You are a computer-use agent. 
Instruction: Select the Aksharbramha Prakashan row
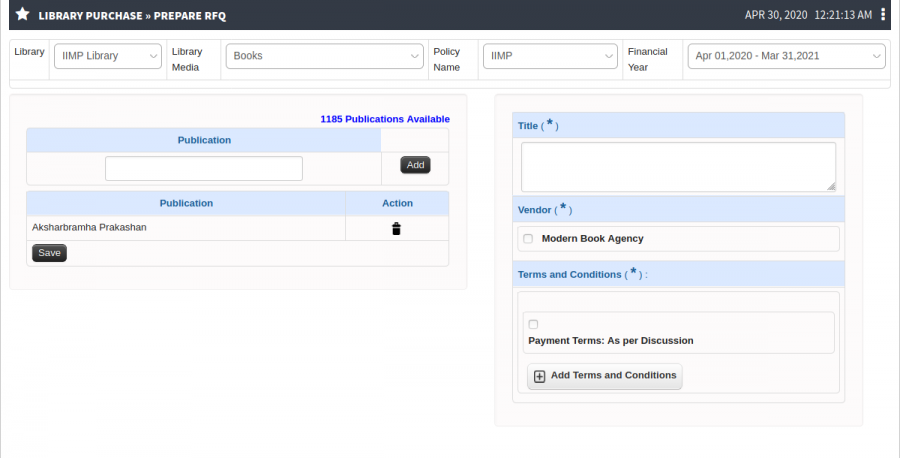[238, 228]
